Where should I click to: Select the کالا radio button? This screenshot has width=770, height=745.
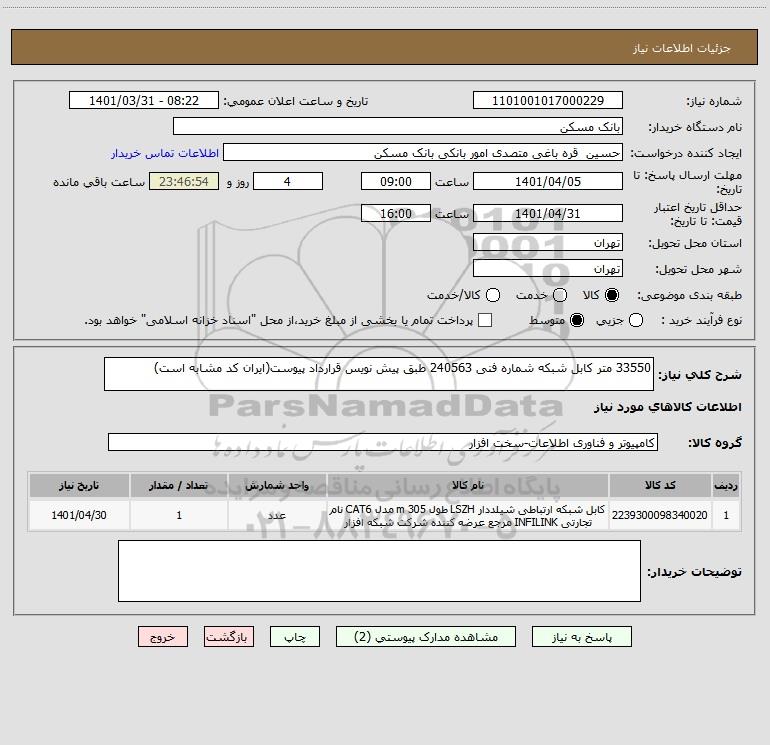pos(612,295)
